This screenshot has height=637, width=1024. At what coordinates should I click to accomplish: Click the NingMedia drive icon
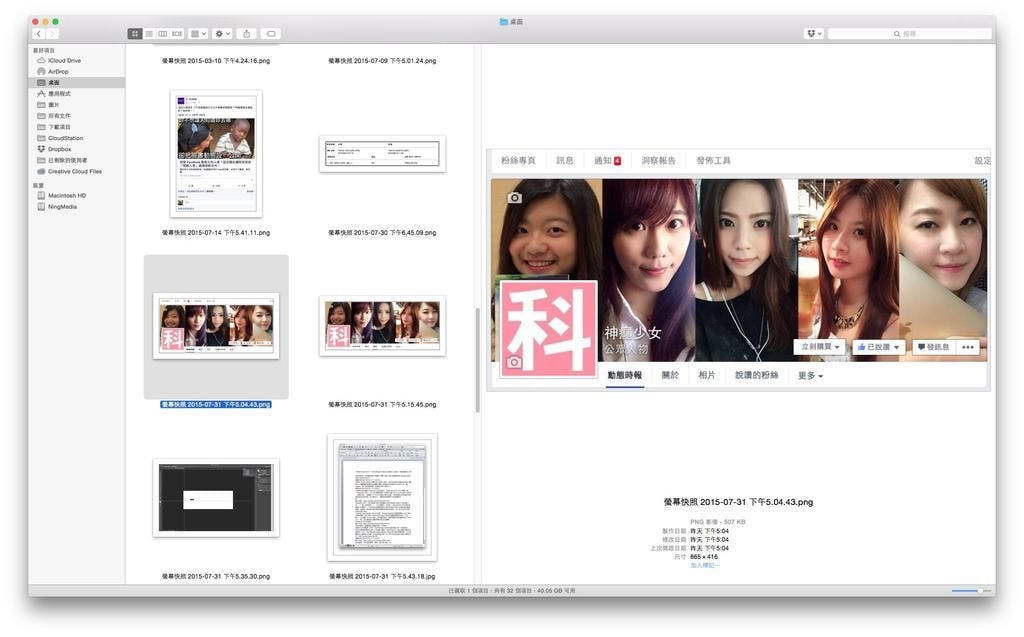point(41,206)
